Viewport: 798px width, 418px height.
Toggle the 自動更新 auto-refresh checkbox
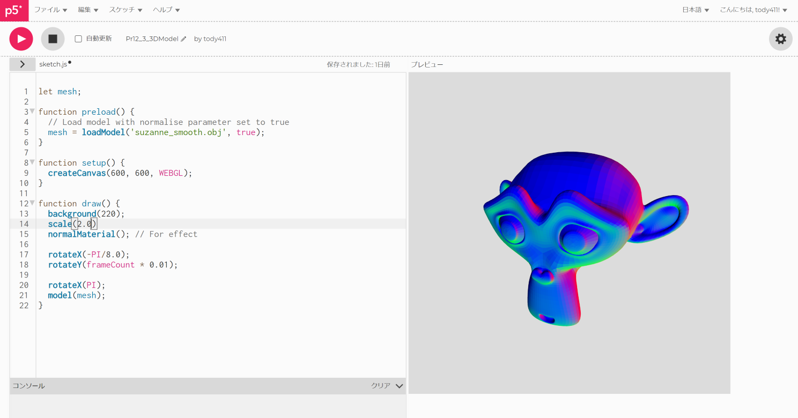(x=78, y=39)
